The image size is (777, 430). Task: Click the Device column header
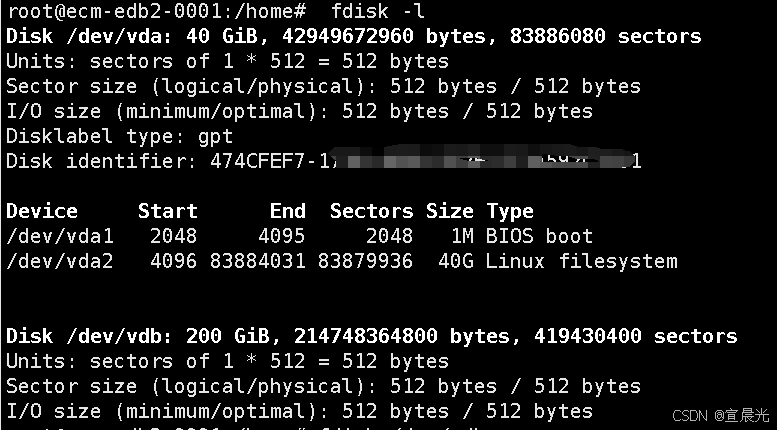pyautogui.click(x=42, y=212)
